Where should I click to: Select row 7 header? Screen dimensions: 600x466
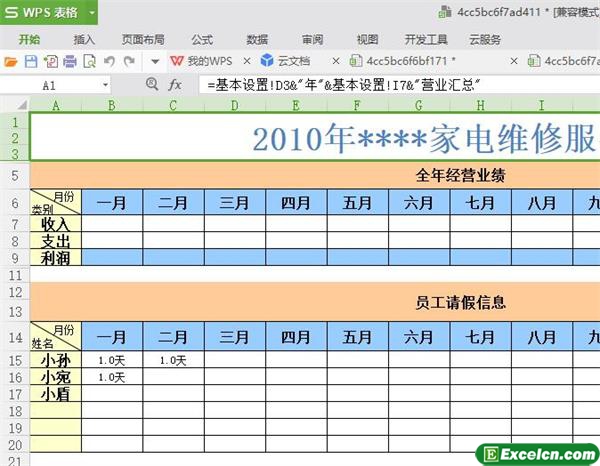15,224
